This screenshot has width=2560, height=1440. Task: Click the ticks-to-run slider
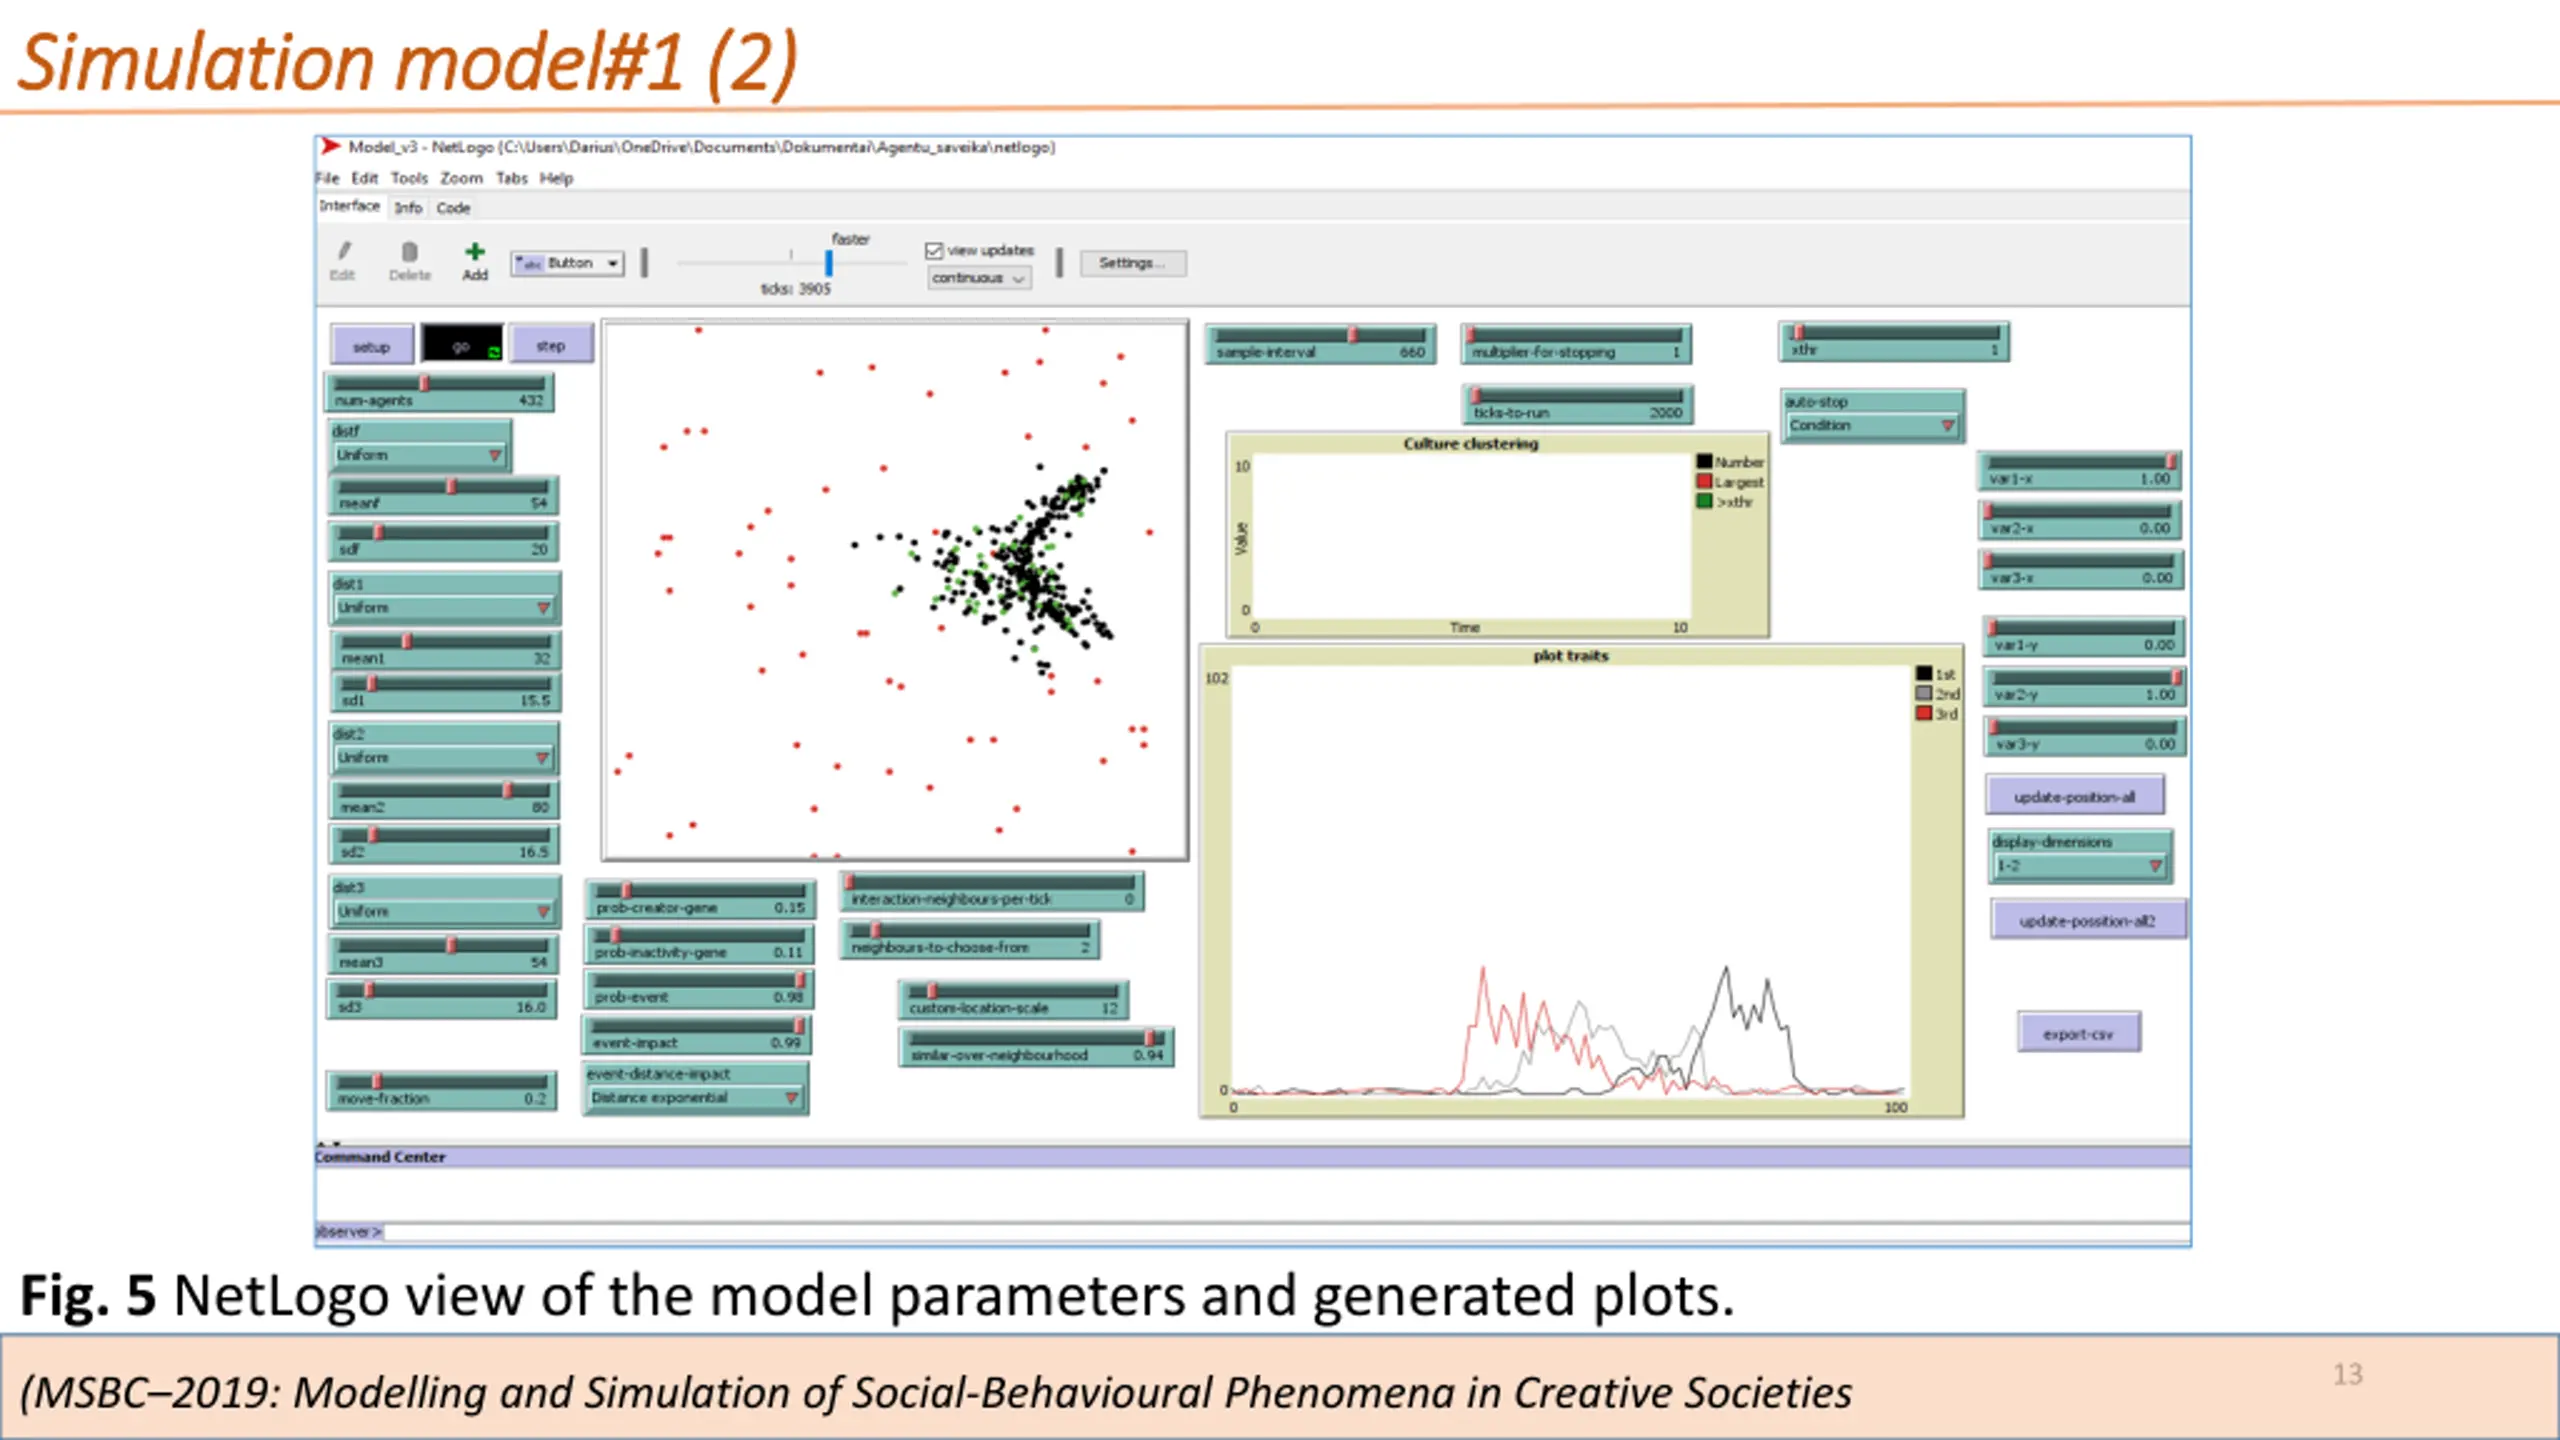pos(1577,404)
